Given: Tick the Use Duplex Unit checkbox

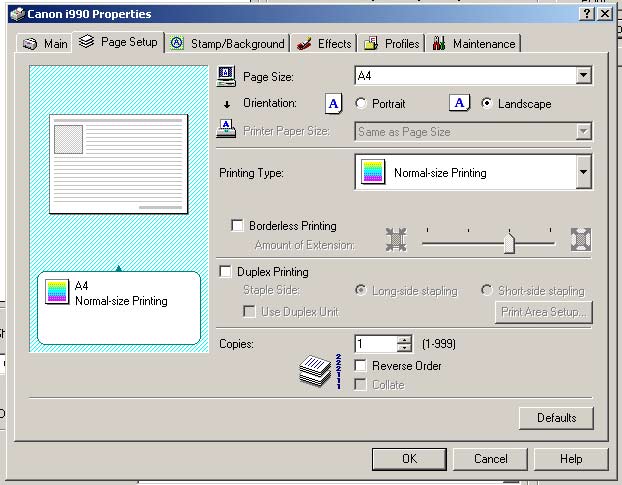Looking at the screenshot, I should coord(249,312).
